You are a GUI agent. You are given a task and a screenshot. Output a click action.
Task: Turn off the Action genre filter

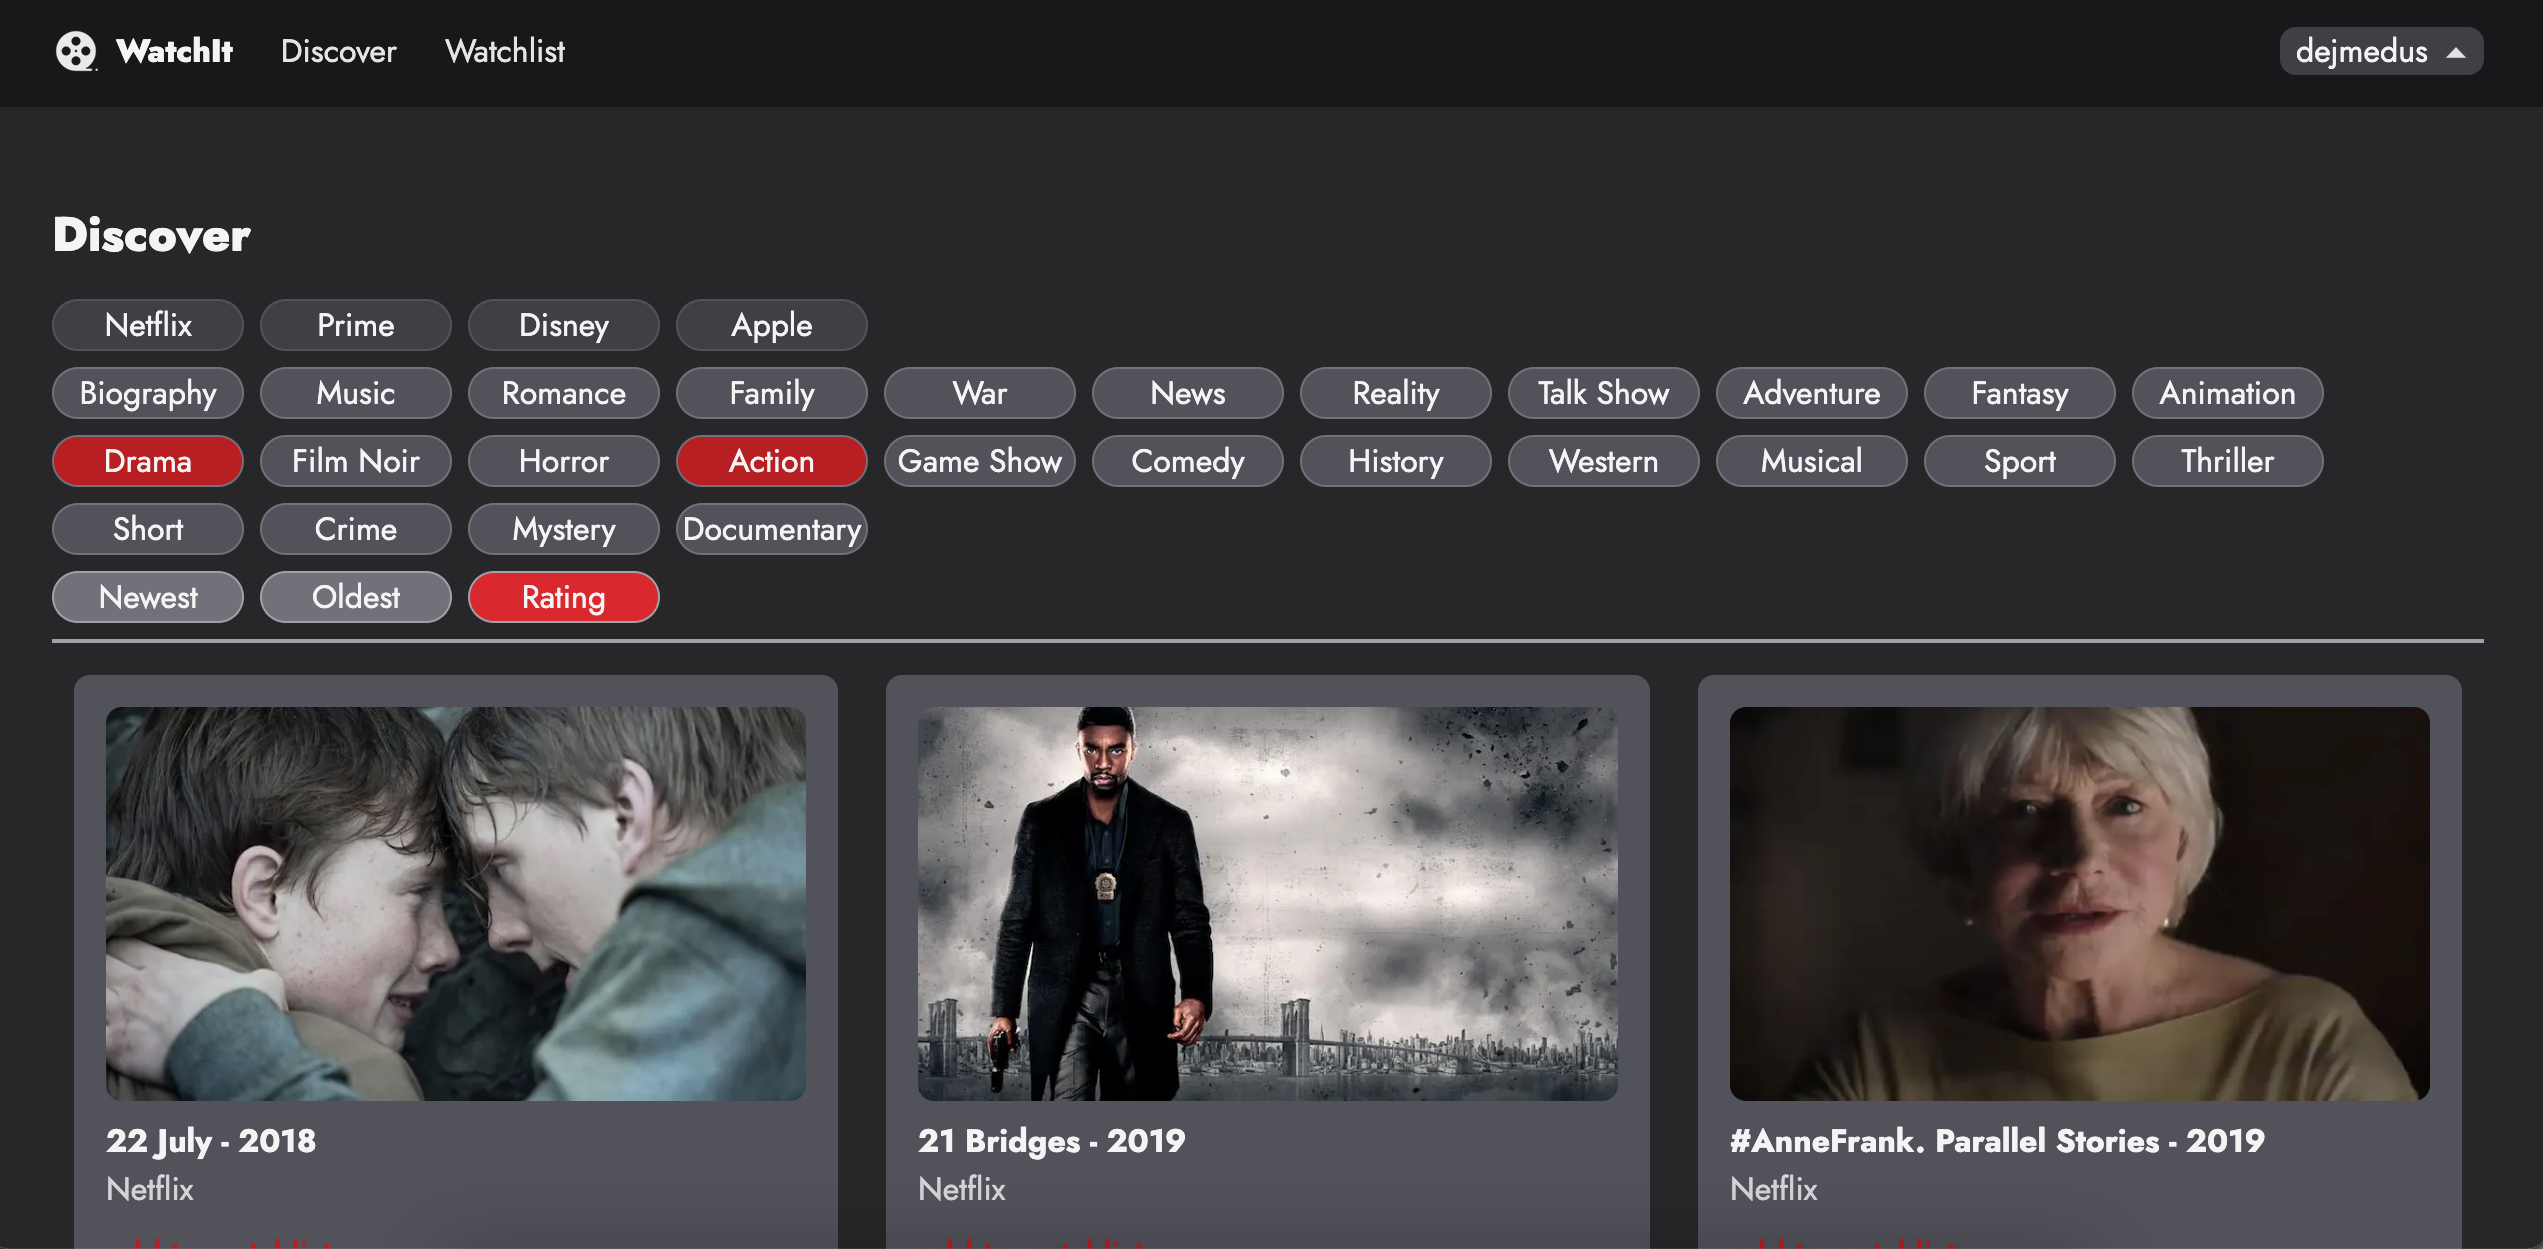(771, 461)
